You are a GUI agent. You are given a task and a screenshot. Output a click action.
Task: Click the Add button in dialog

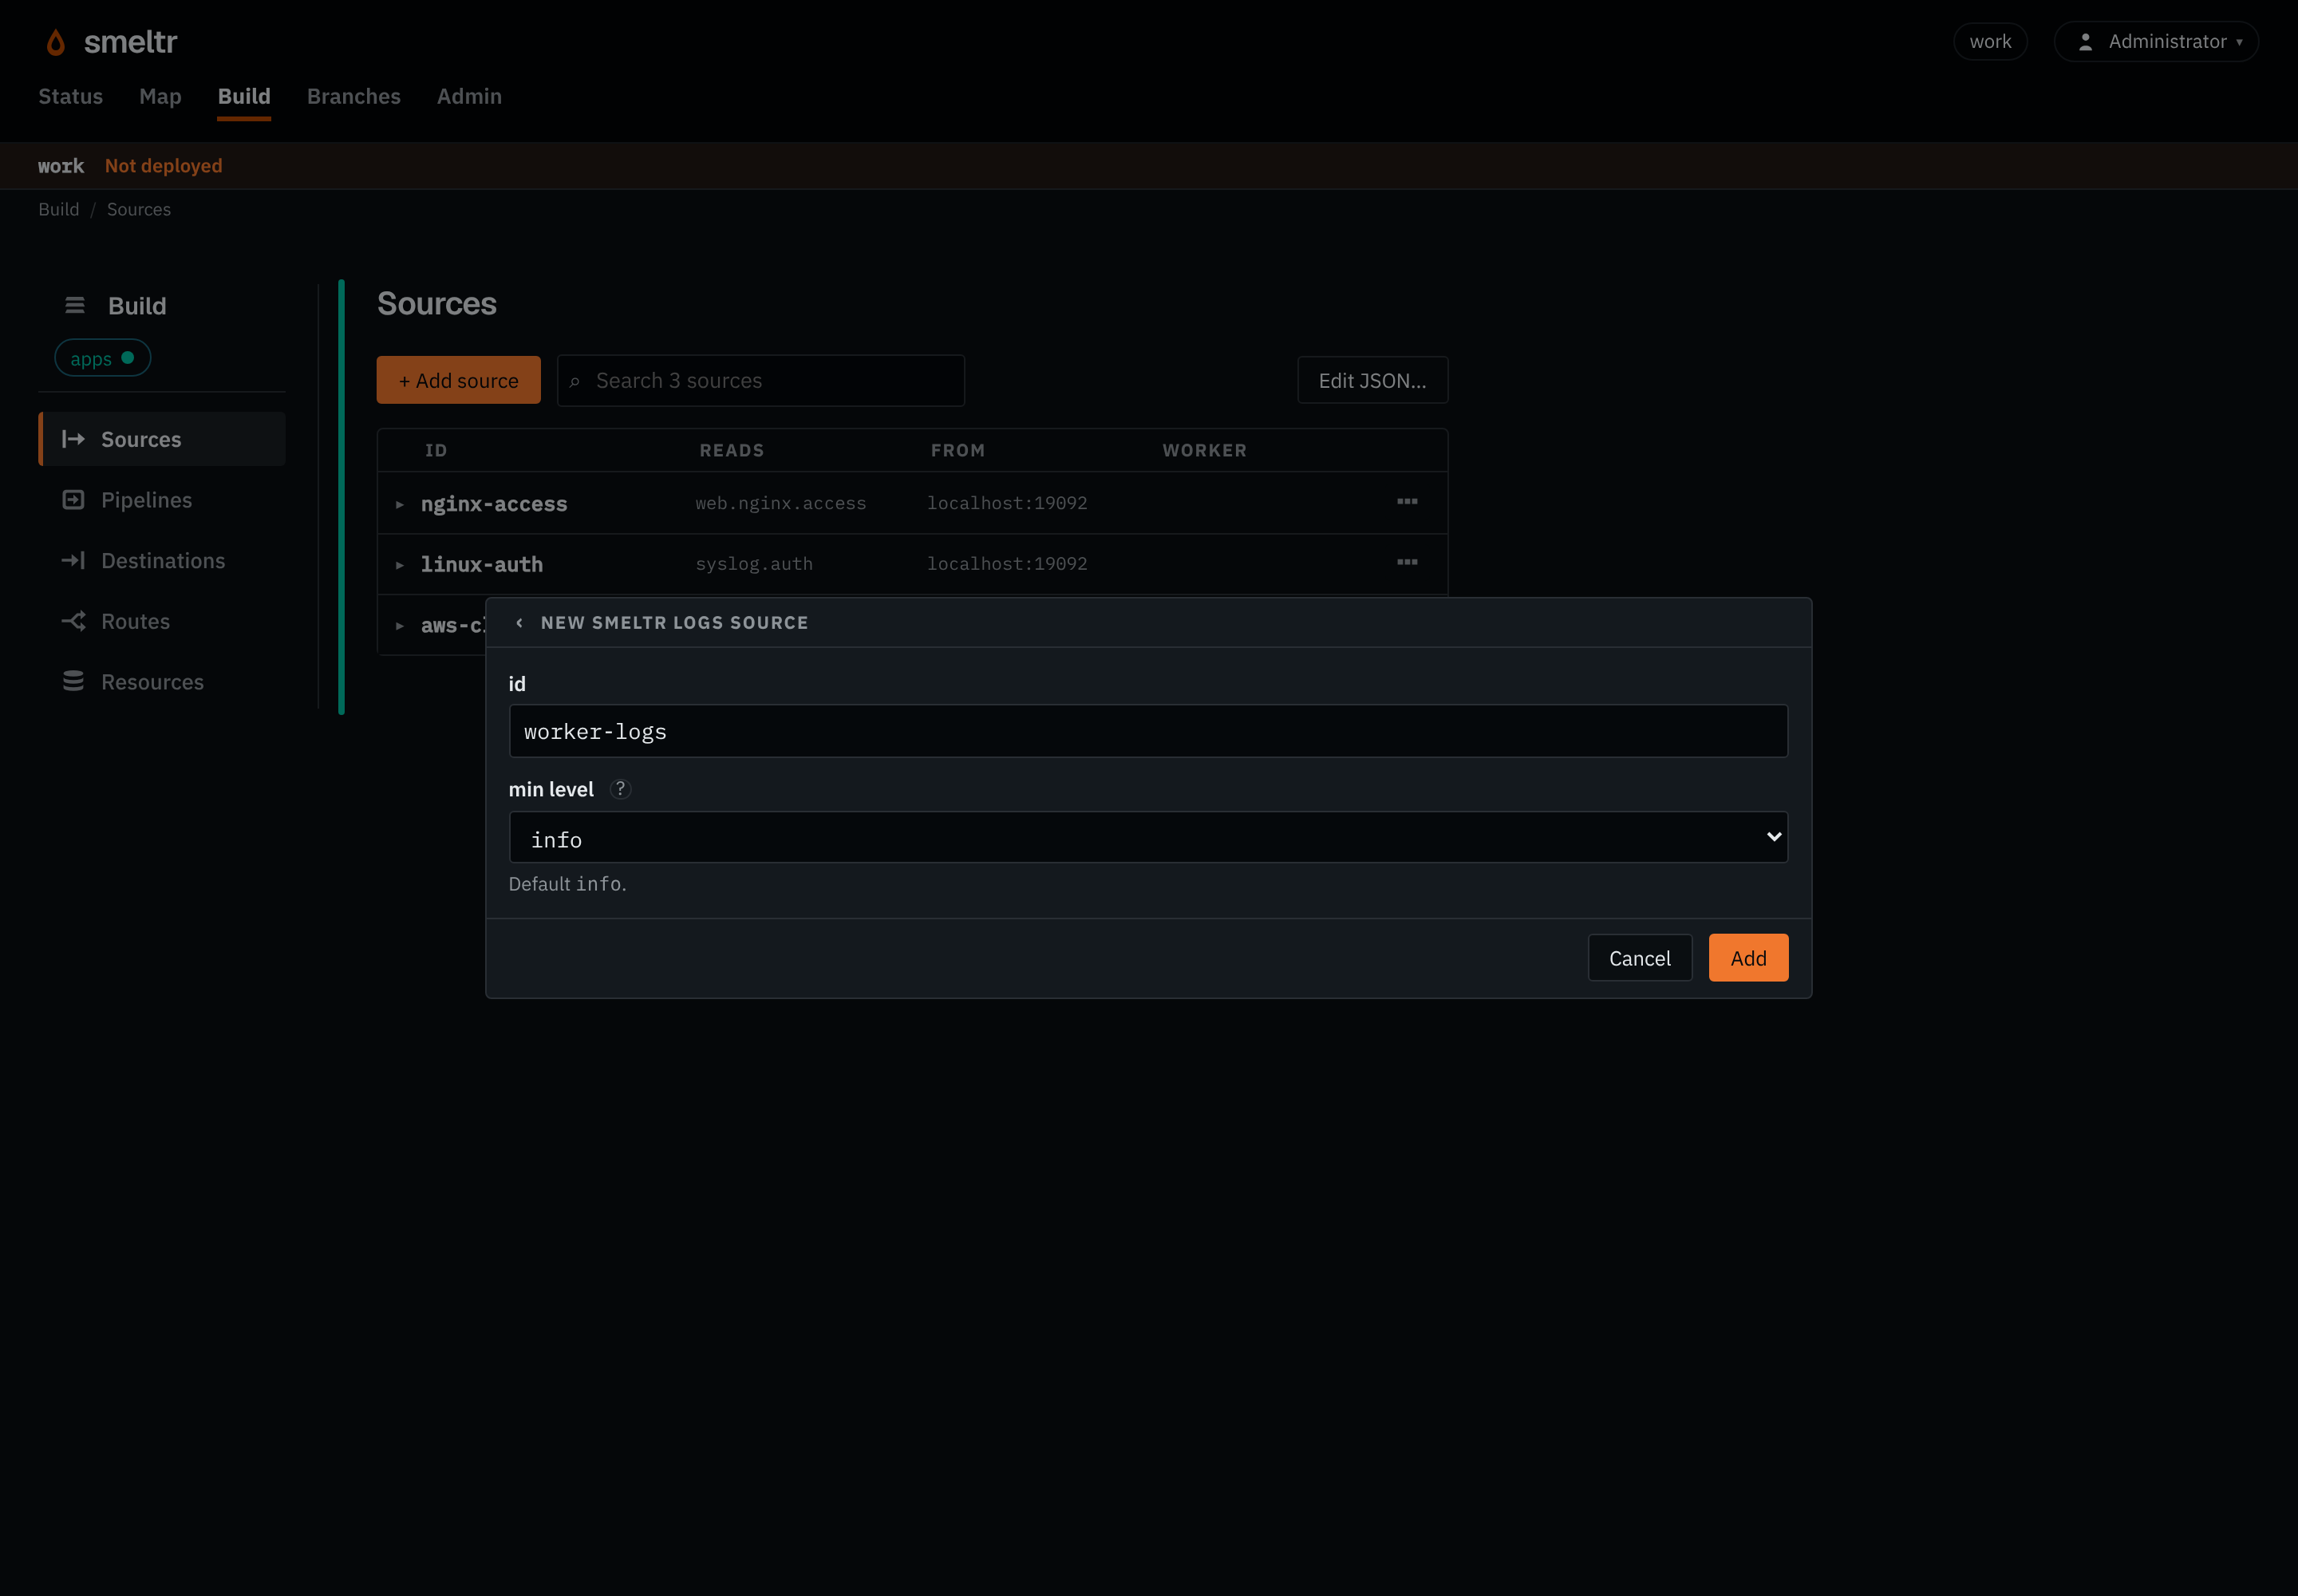[x=1748, y=958]
